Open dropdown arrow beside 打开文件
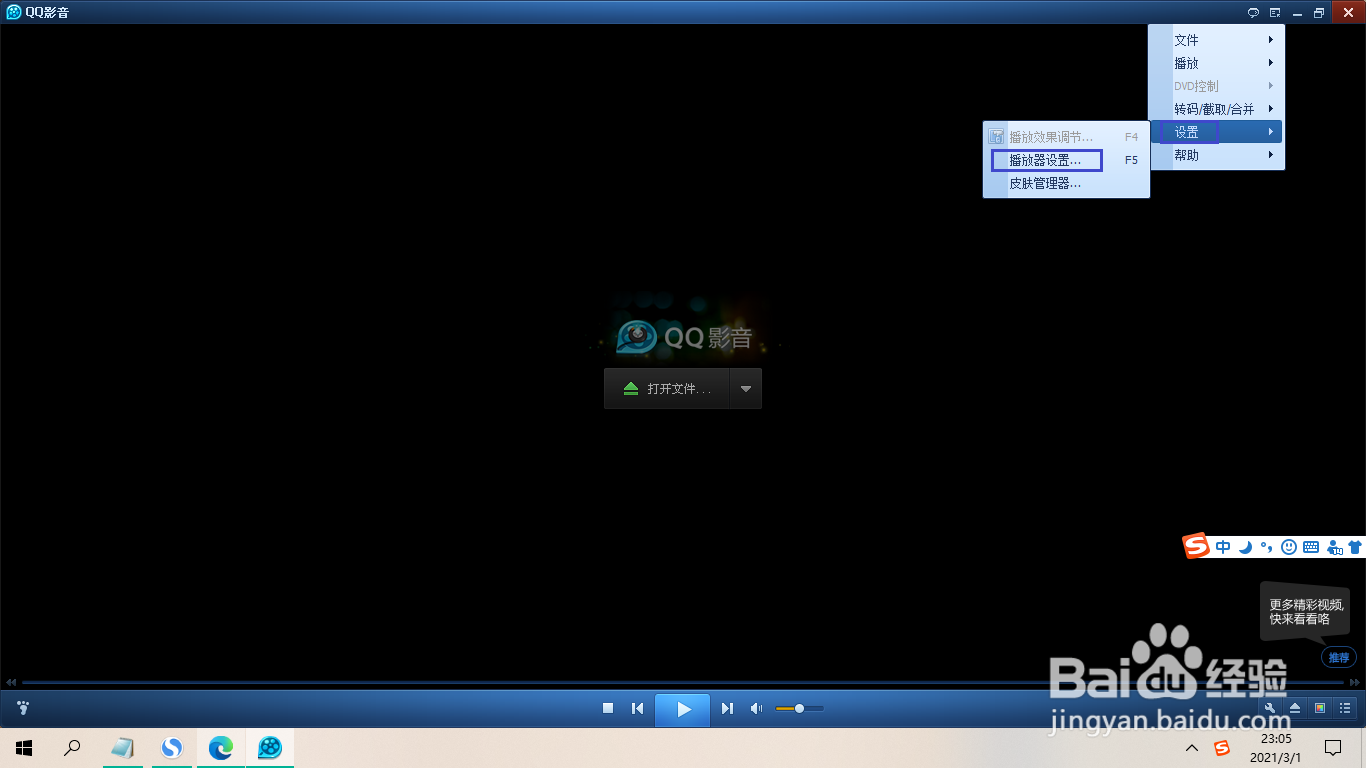Screen dimensions: 1366x768 click(x=746, y=388)
